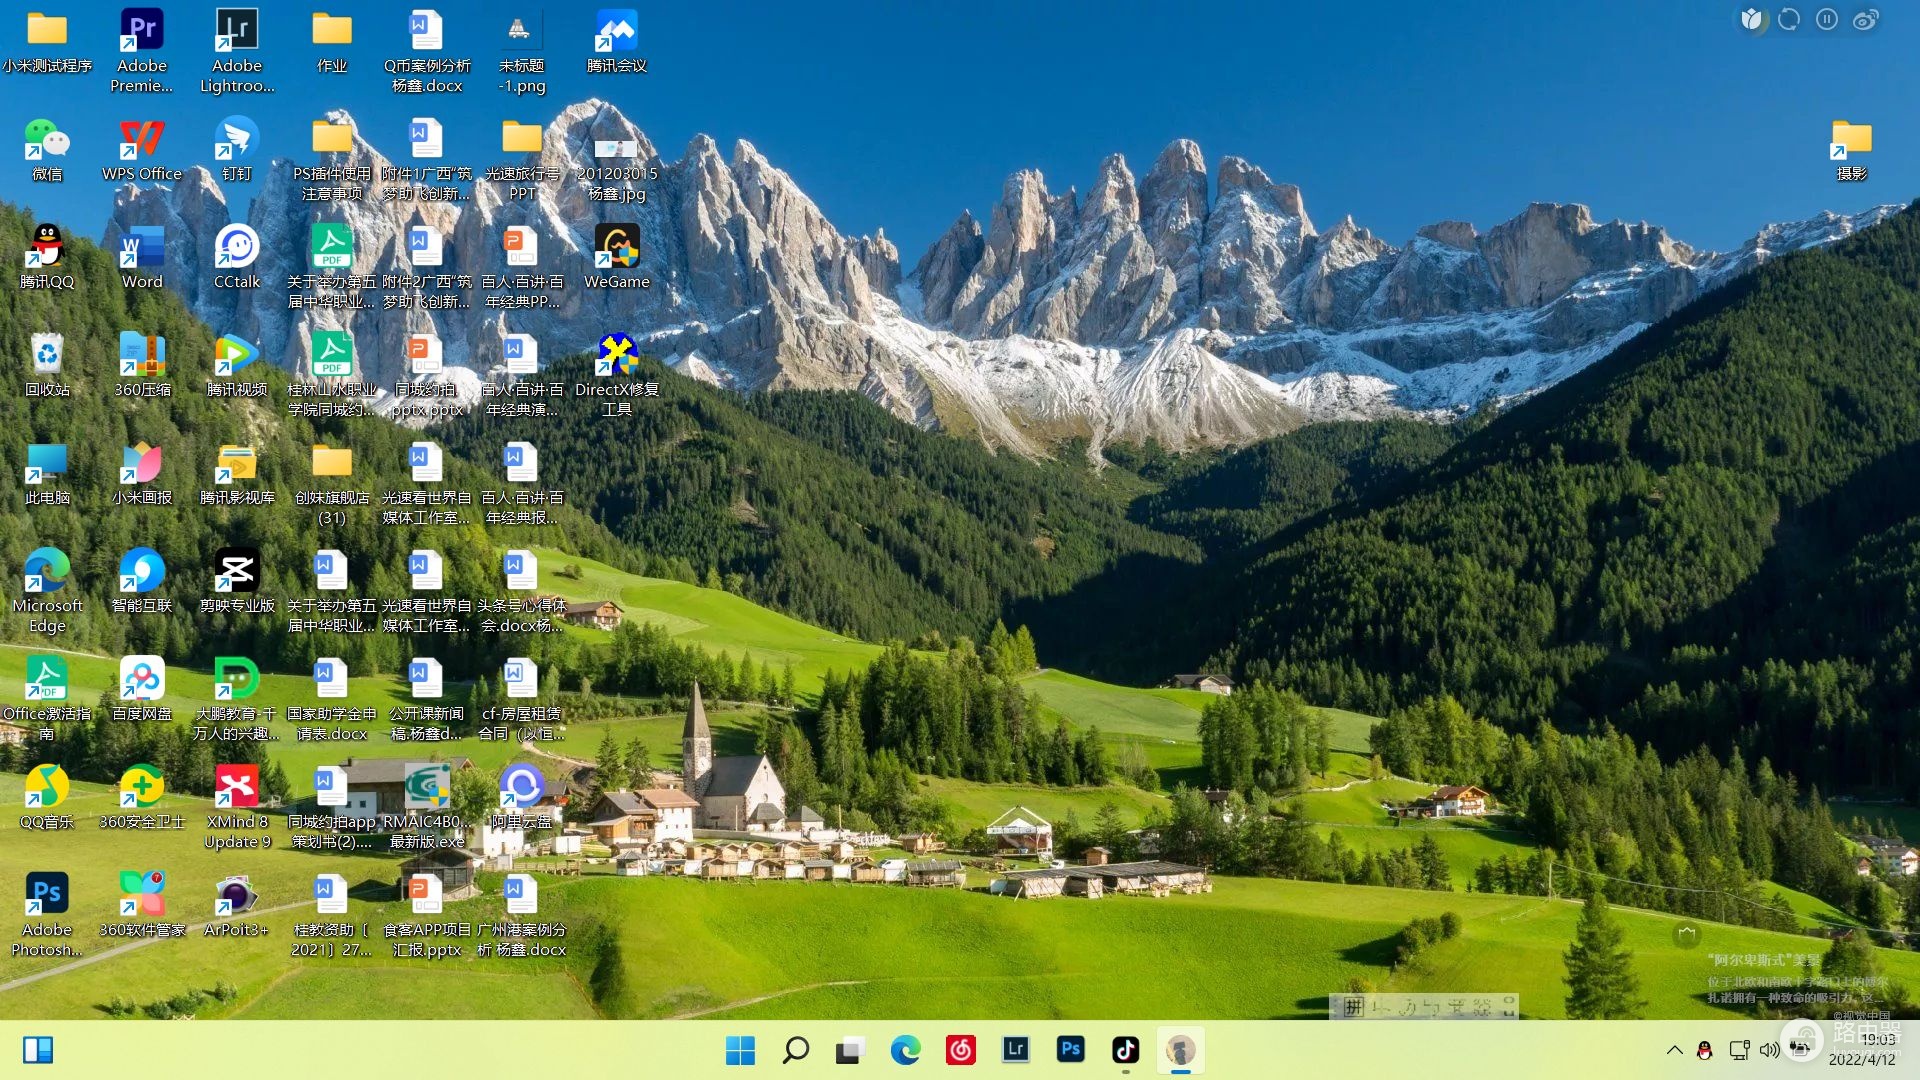The height and width of the screenshot is (1080, 1920).
Task: Select the 回收站 recycle bin icon
Action: click(47, 366)
